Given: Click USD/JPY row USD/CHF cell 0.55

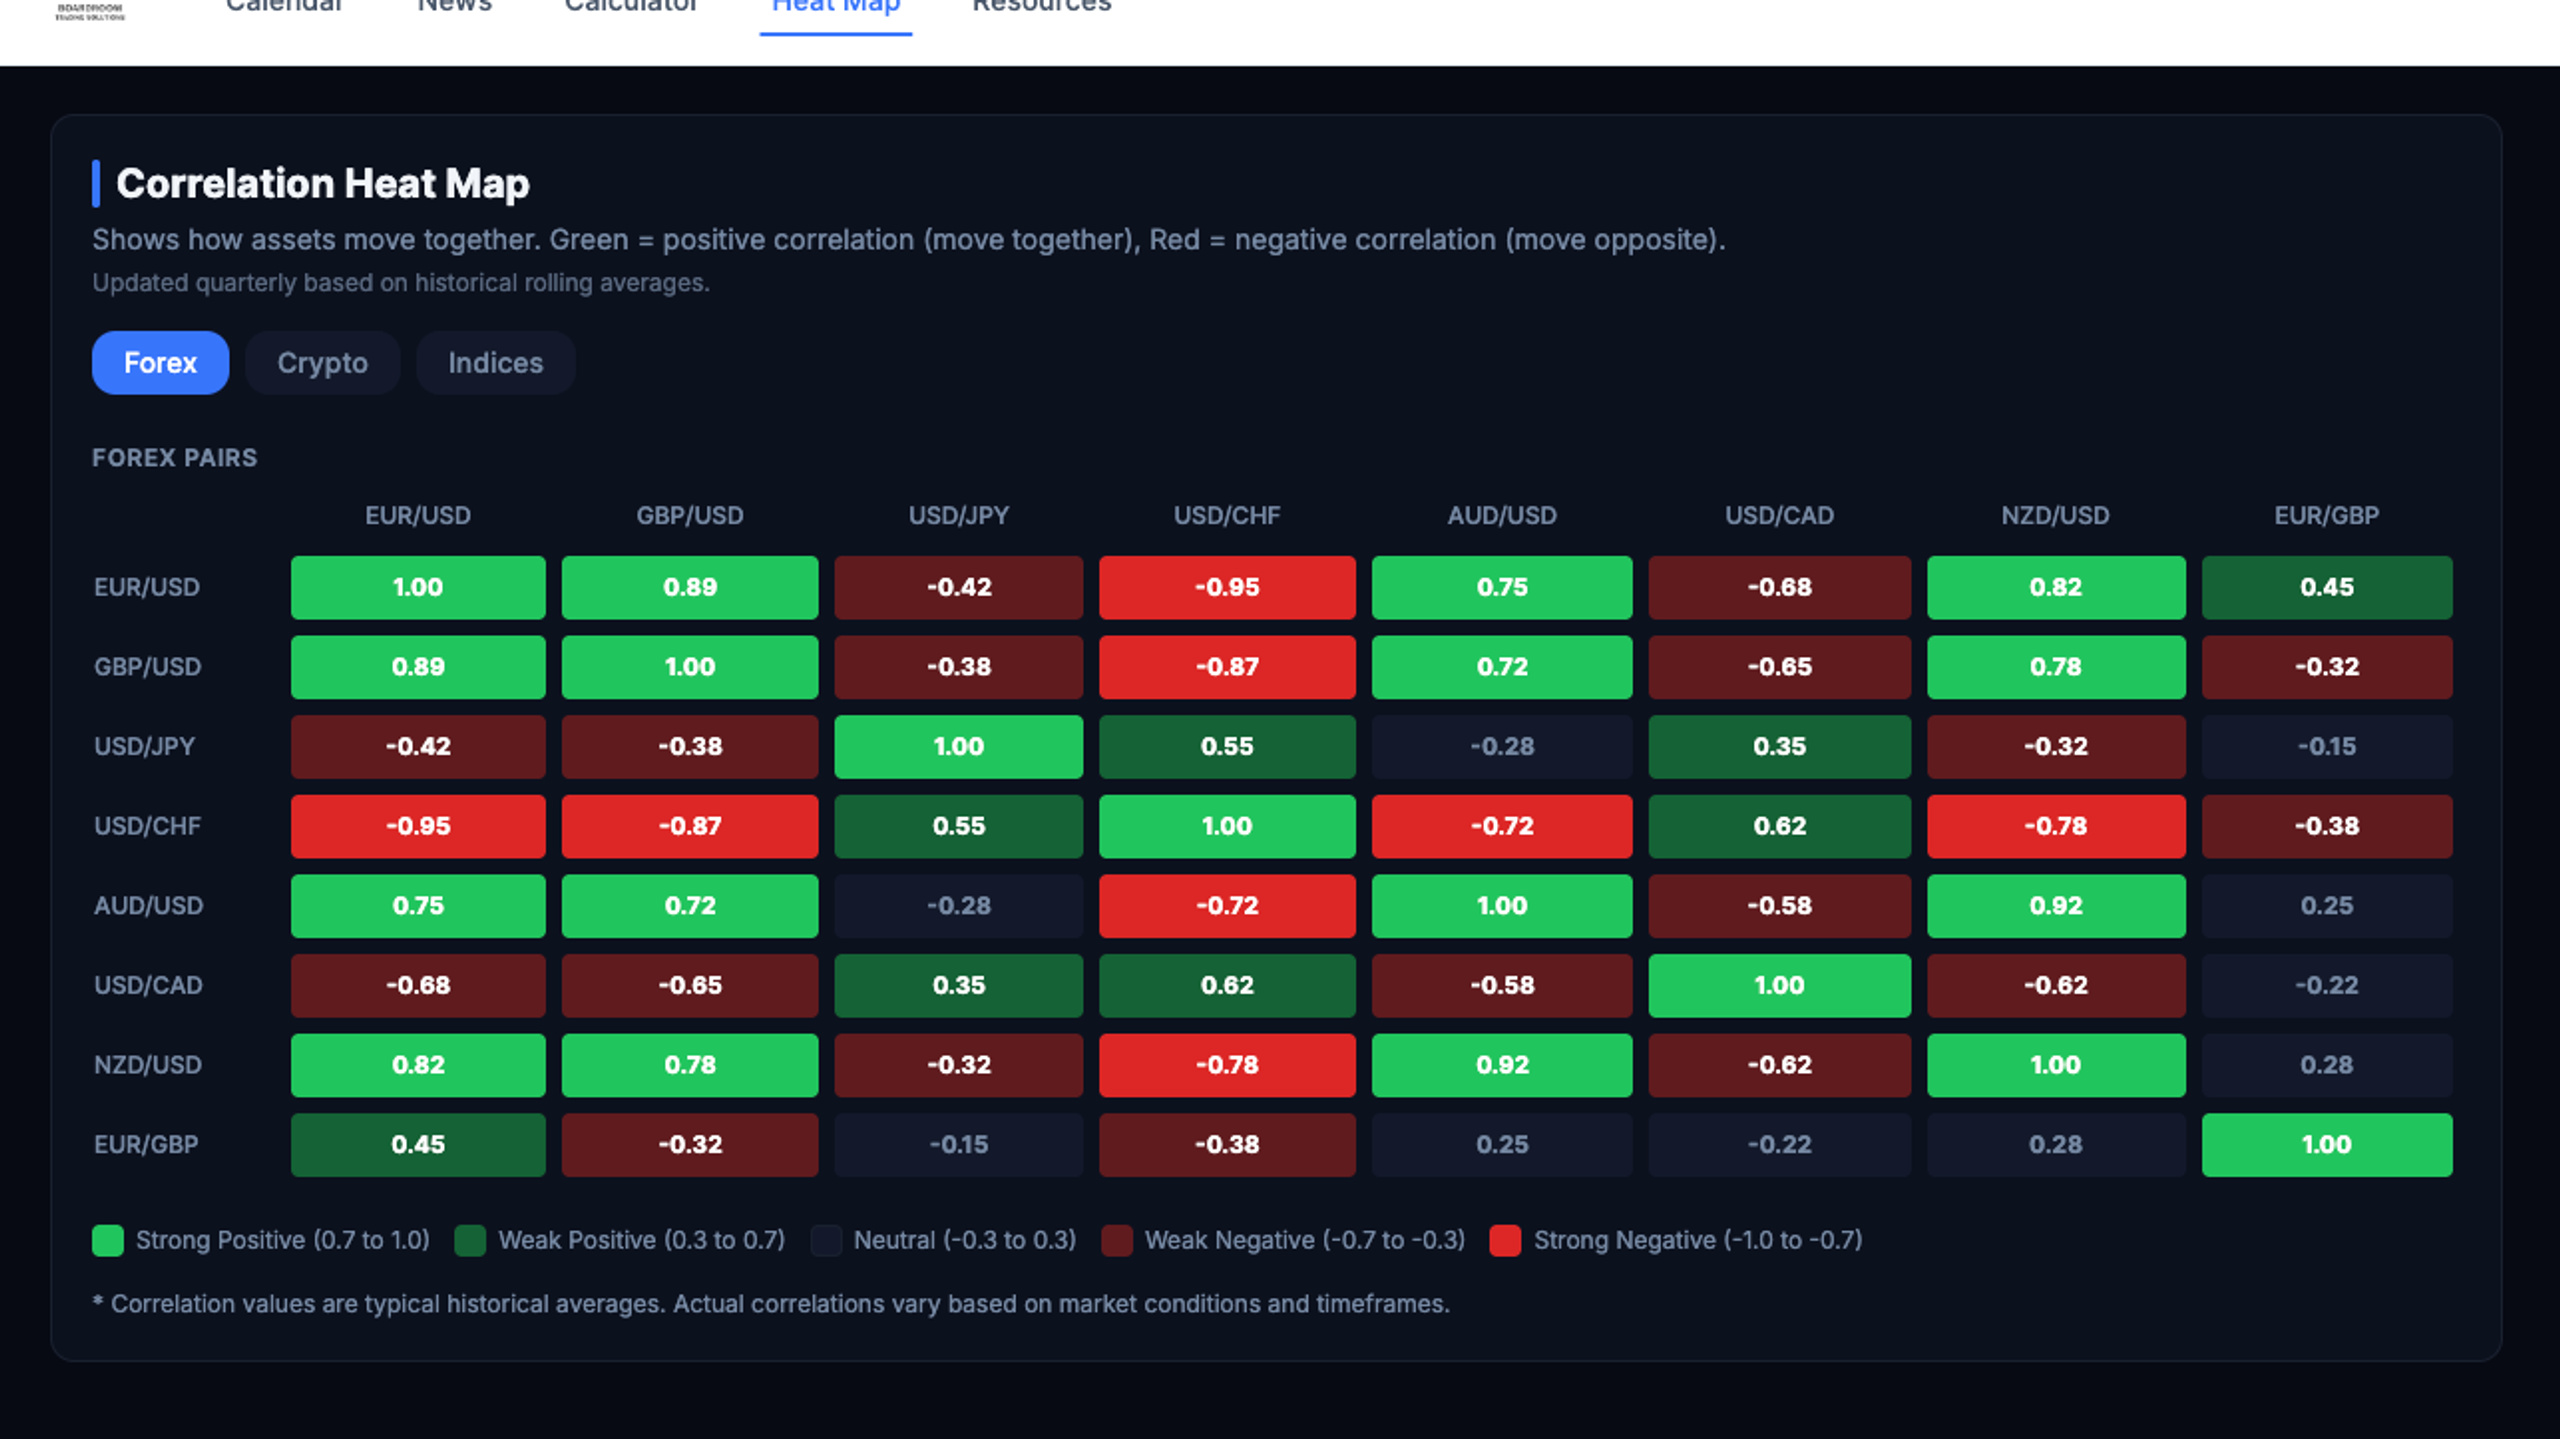Looking at the screenshot, I should click(x=1227, y=746).
